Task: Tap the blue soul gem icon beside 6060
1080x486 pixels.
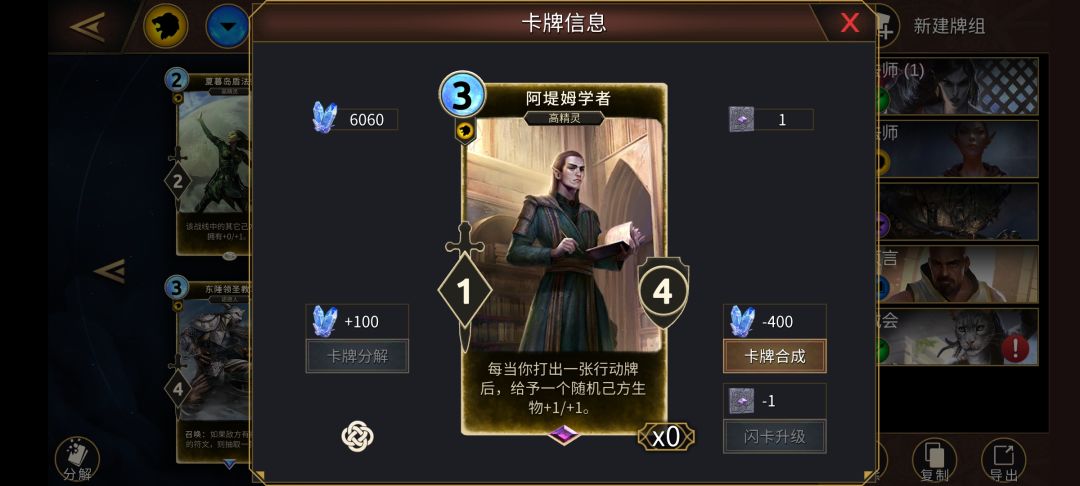Action: pyautogui.click(x=324, y=118)
